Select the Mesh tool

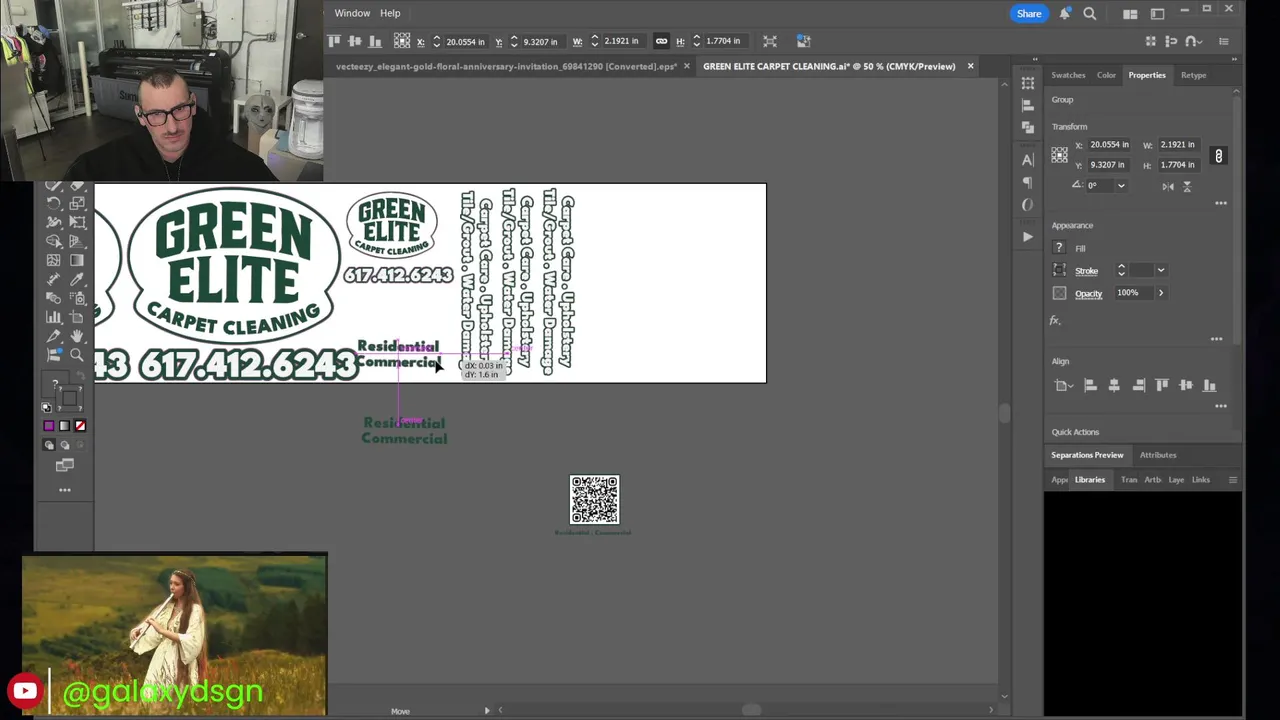pyautogui.click(x=53, y=260)
